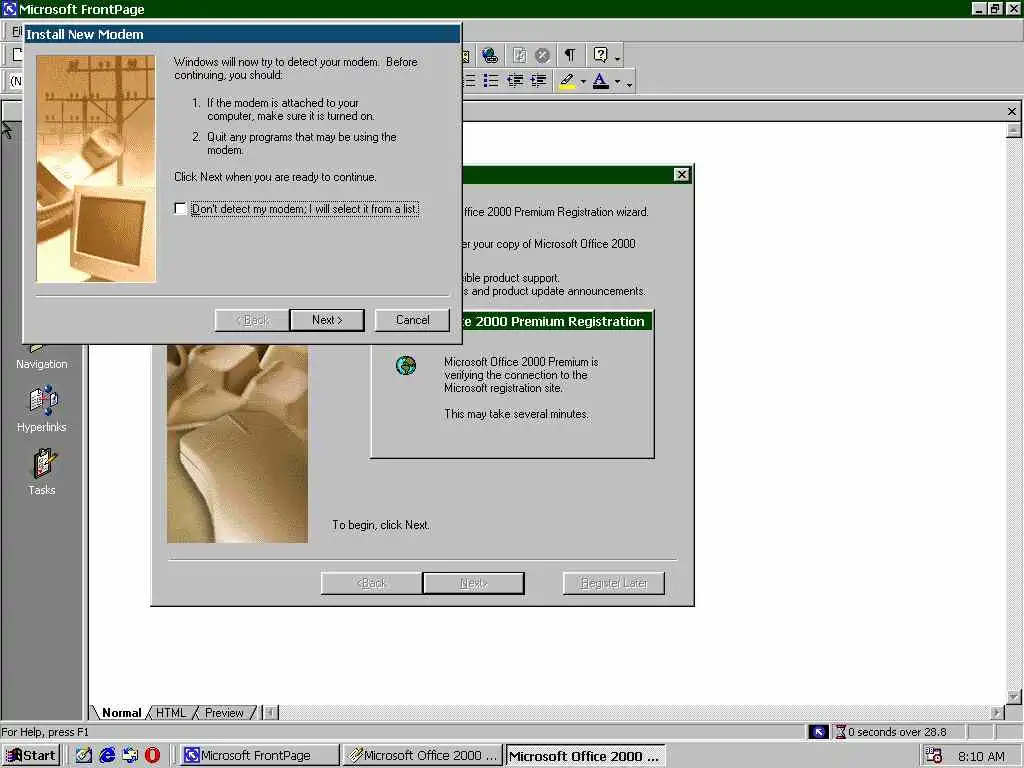Click FrontPage title bar application icon
The height and width of the screenshot is (768, 1024).
[x=10, y=9]
